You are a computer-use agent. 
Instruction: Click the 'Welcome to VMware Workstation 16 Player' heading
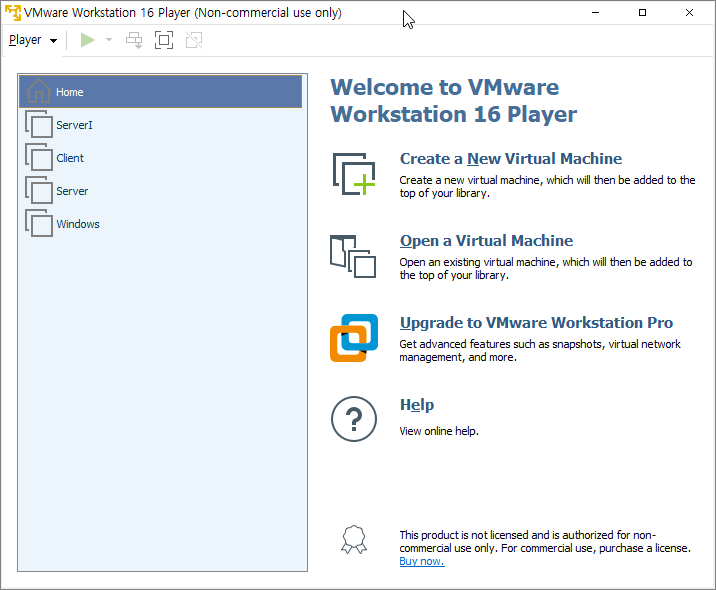pyautogui.click(x=453, y=100)
